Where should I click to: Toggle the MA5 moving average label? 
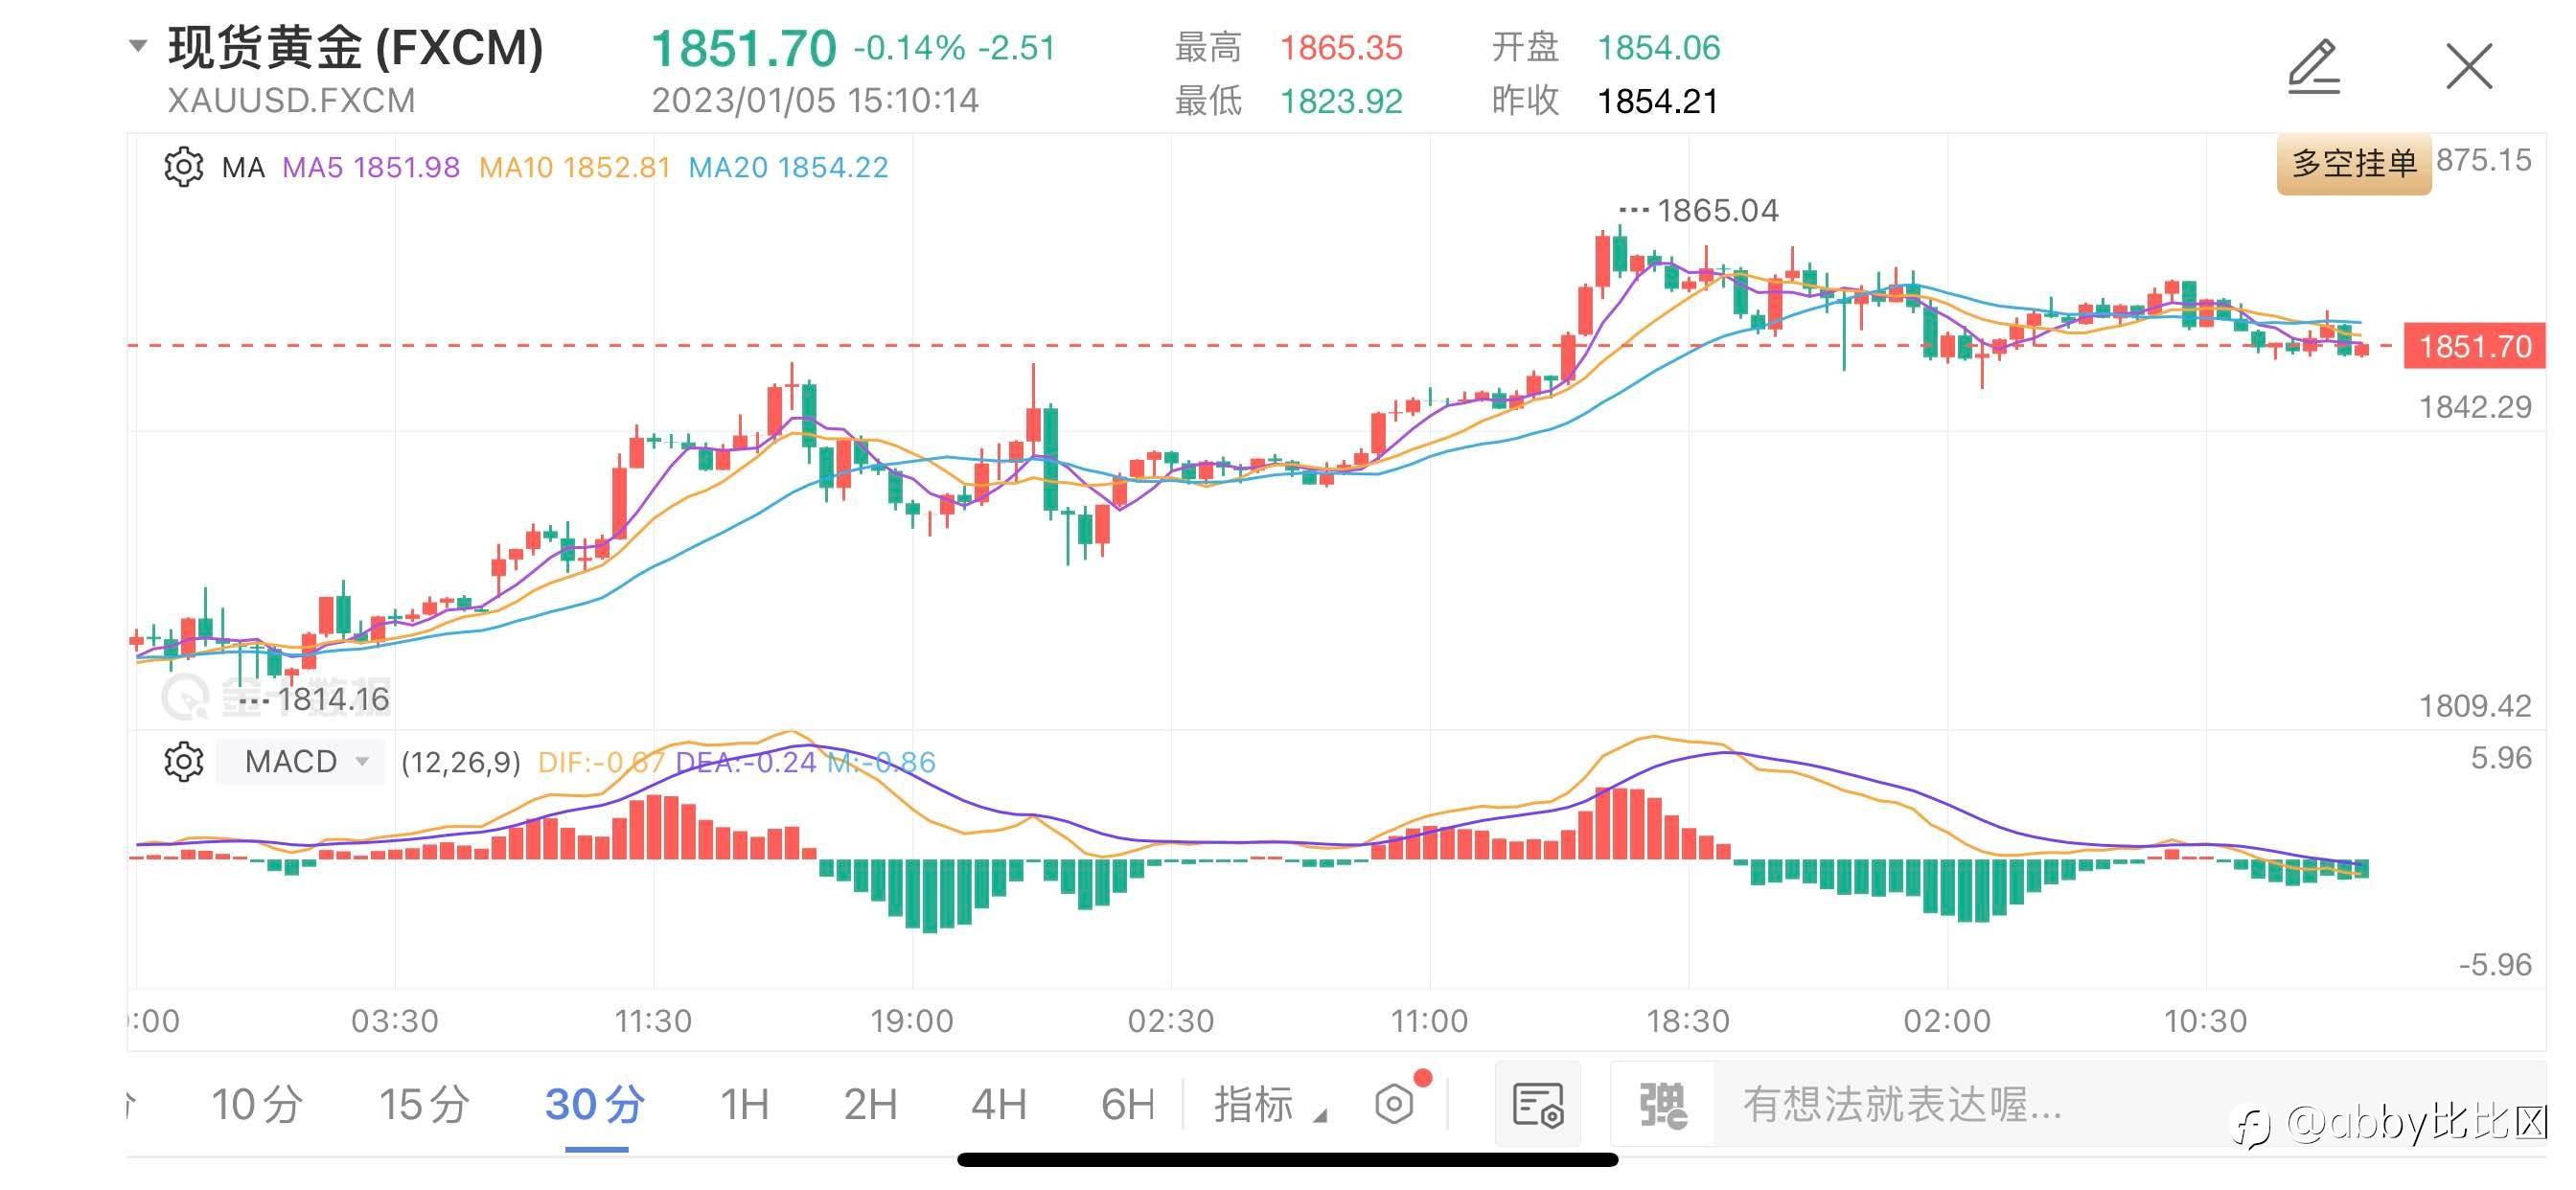pyautogui.click(x=370, y=167)
